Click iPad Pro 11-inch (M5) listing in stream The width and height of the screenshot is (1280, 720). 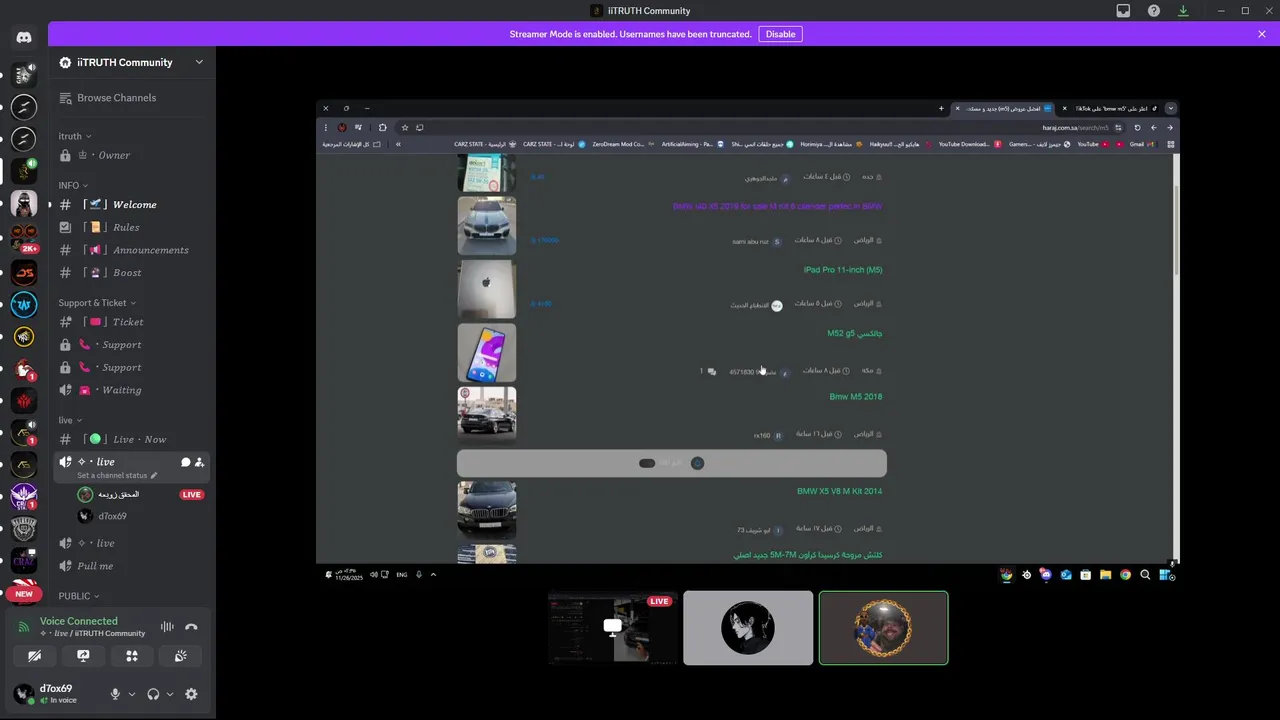pos(843,270)
